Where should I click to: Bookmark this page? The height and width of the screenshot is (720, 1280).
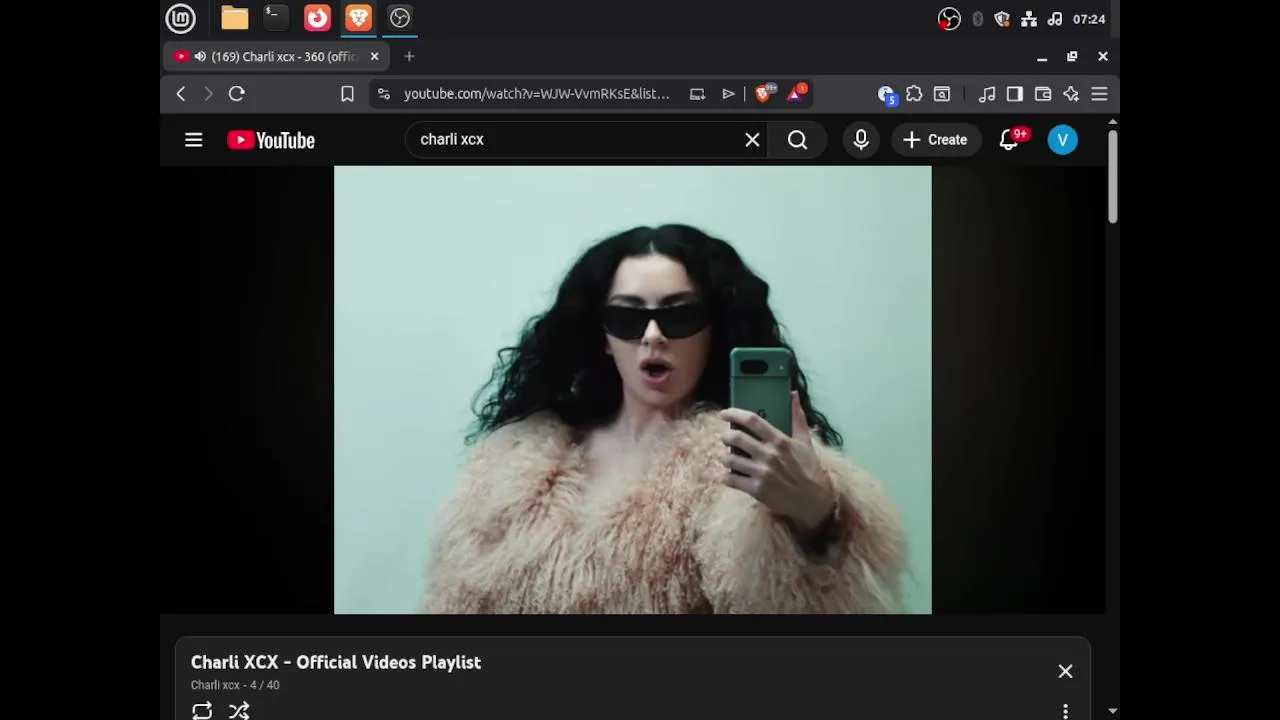pyautogui.click(x=347, y=94)
